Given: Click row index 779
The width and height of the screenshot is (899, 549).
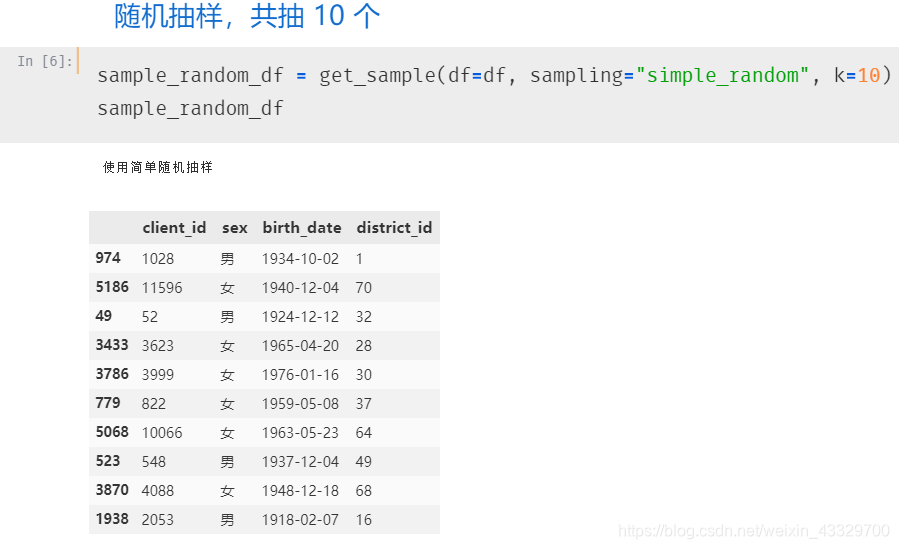Looking at the screenshot, I should (x=108, y=403).
